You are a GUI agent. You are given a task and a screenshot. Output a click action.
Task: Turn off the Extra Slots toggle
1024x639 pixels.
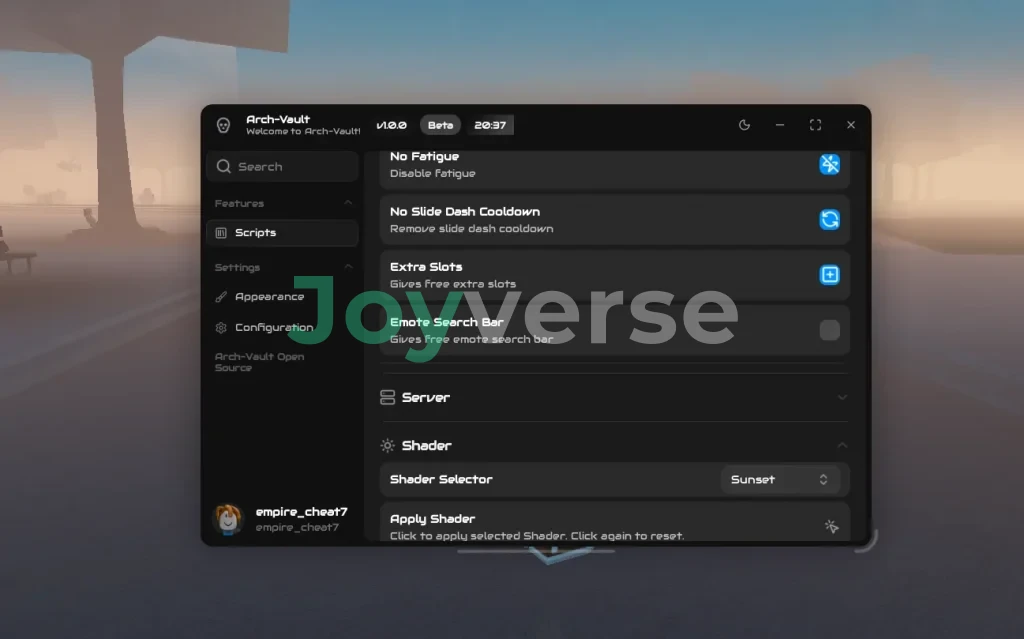coord(829,275)
